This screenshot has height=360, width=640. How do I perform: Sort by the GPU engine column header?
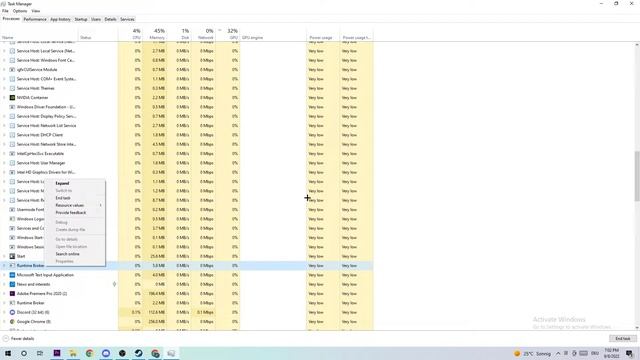[x=273, y=34]
